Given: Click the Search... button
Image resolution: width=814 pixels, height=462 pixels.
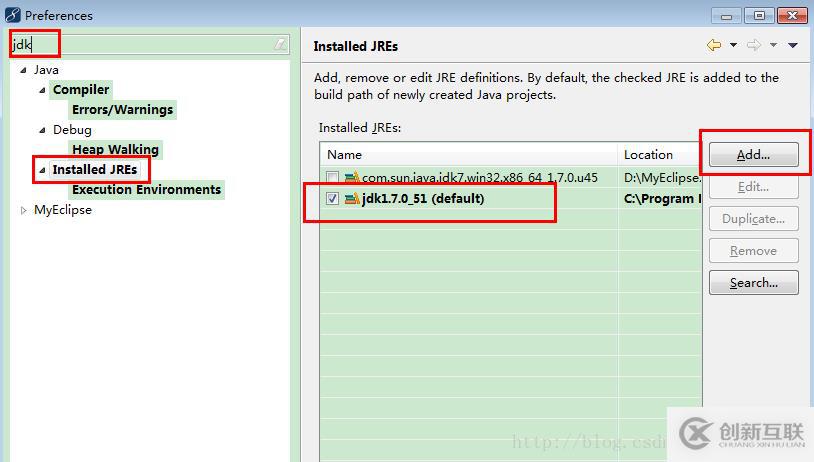Looking at the screenshot, I should coord(754,282).
